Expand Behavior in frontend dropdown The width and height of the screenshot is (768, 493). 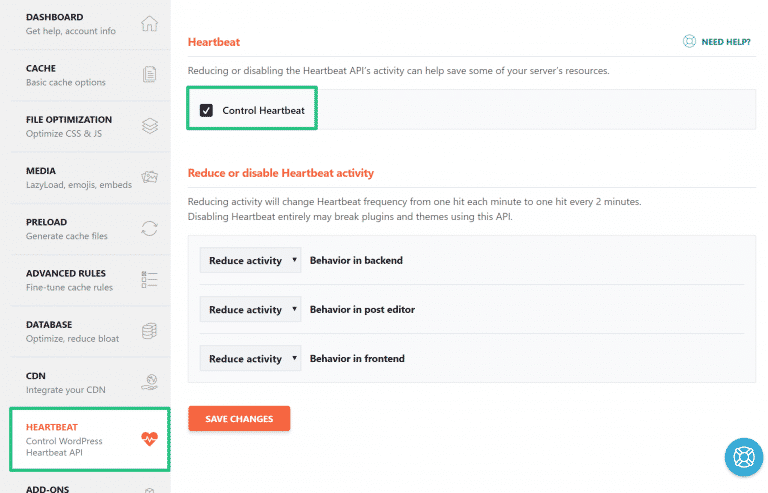pos(250,359)
